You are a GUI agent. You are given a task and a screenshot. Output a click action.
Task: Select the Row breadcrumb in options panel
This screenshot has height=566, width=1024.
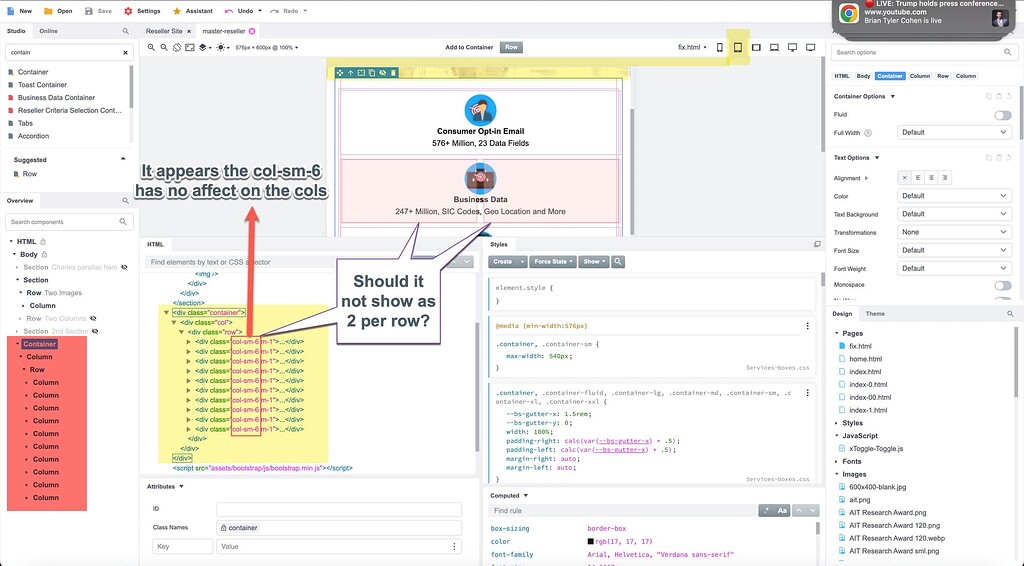pos(943,76)
